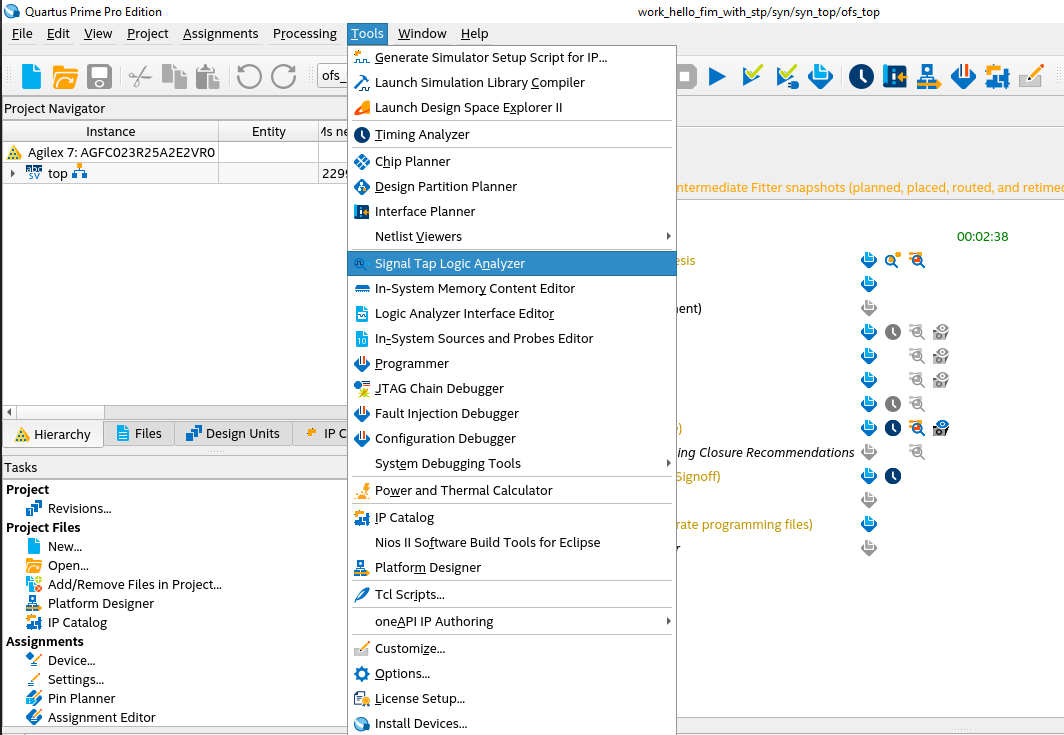1064x735 pixels.
Task: Expand the top instance tree node
Action: [13, 174]
